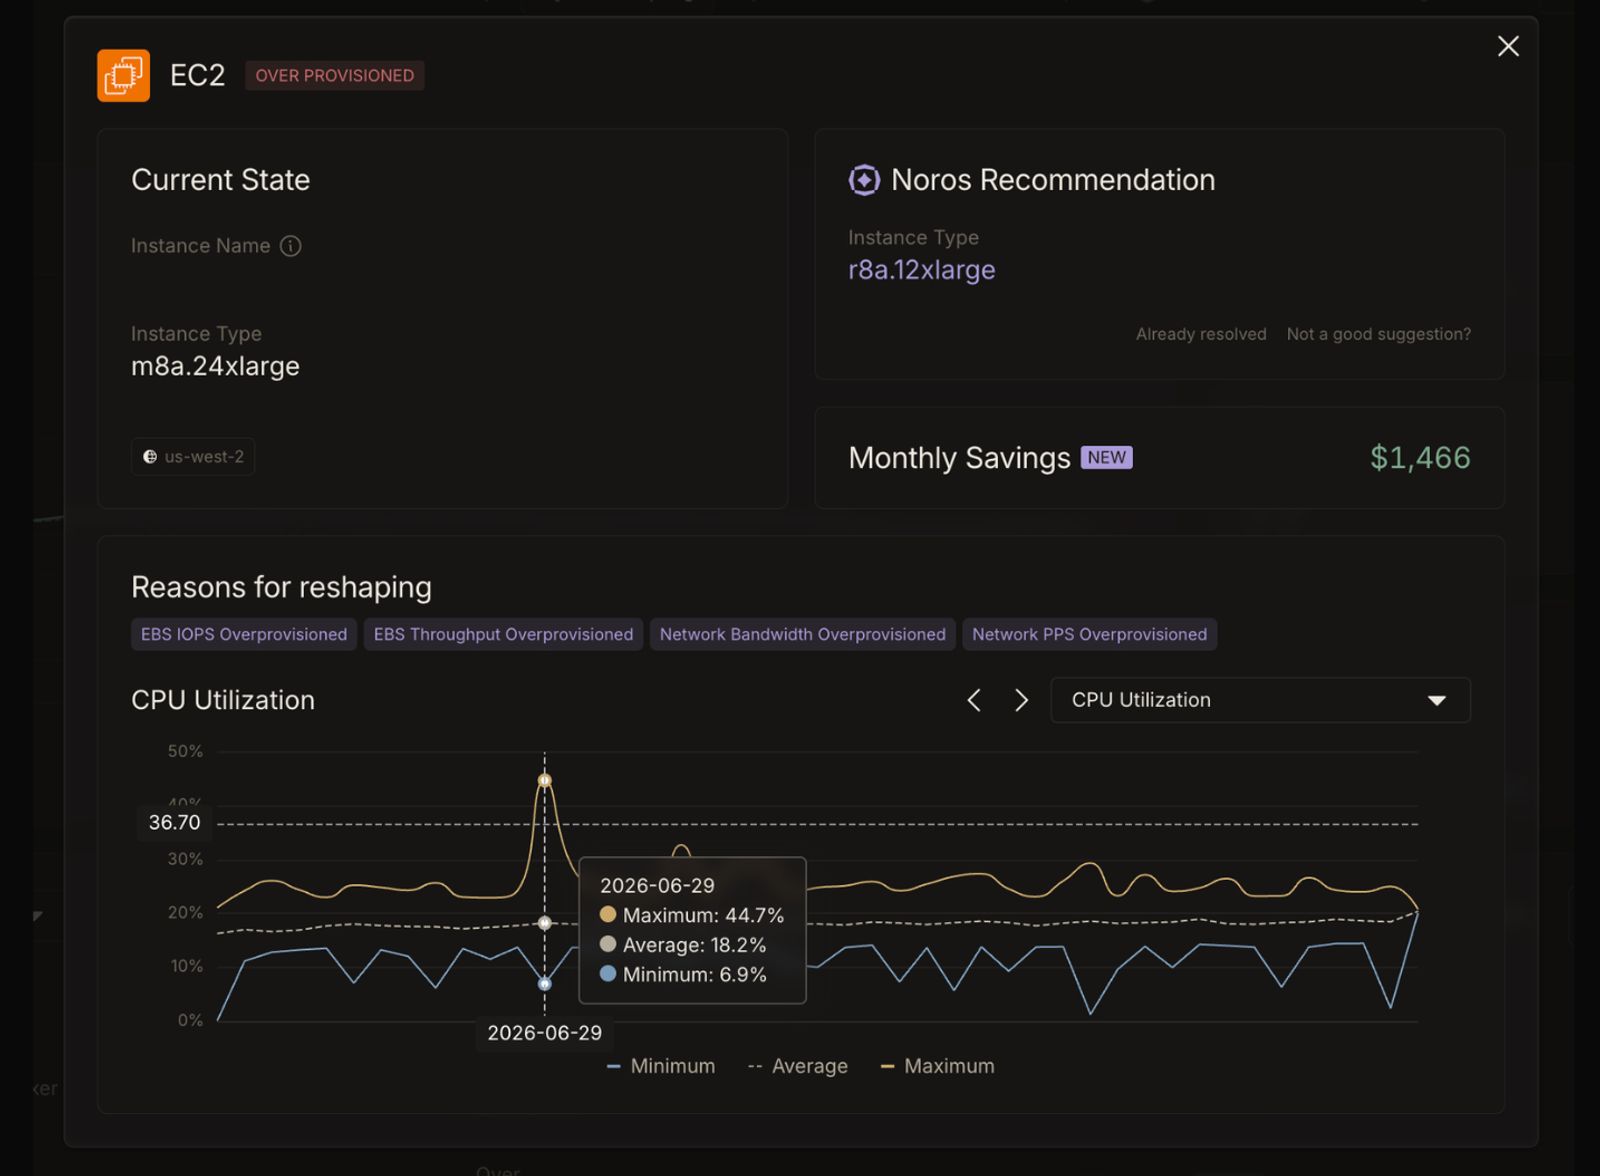This screenshot has width=1600, height=1176.
Task: Click the $1,466 monthly savings value
Action: pyautogui.click(x=1420, y=458)
